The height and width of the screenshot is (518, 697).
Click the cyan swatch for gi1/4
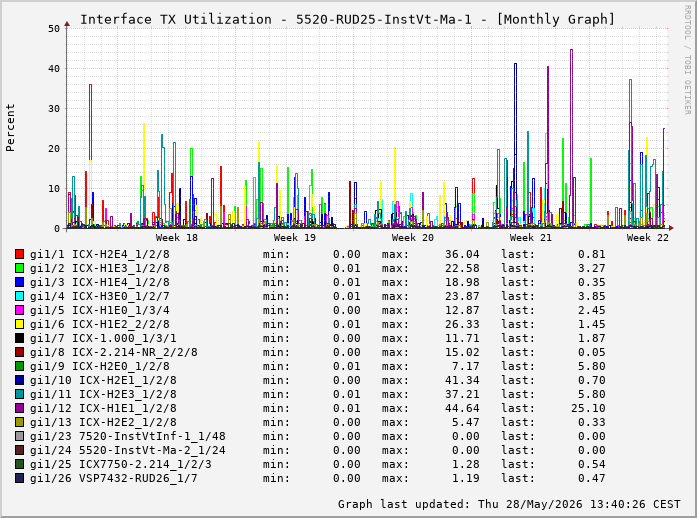19,296
